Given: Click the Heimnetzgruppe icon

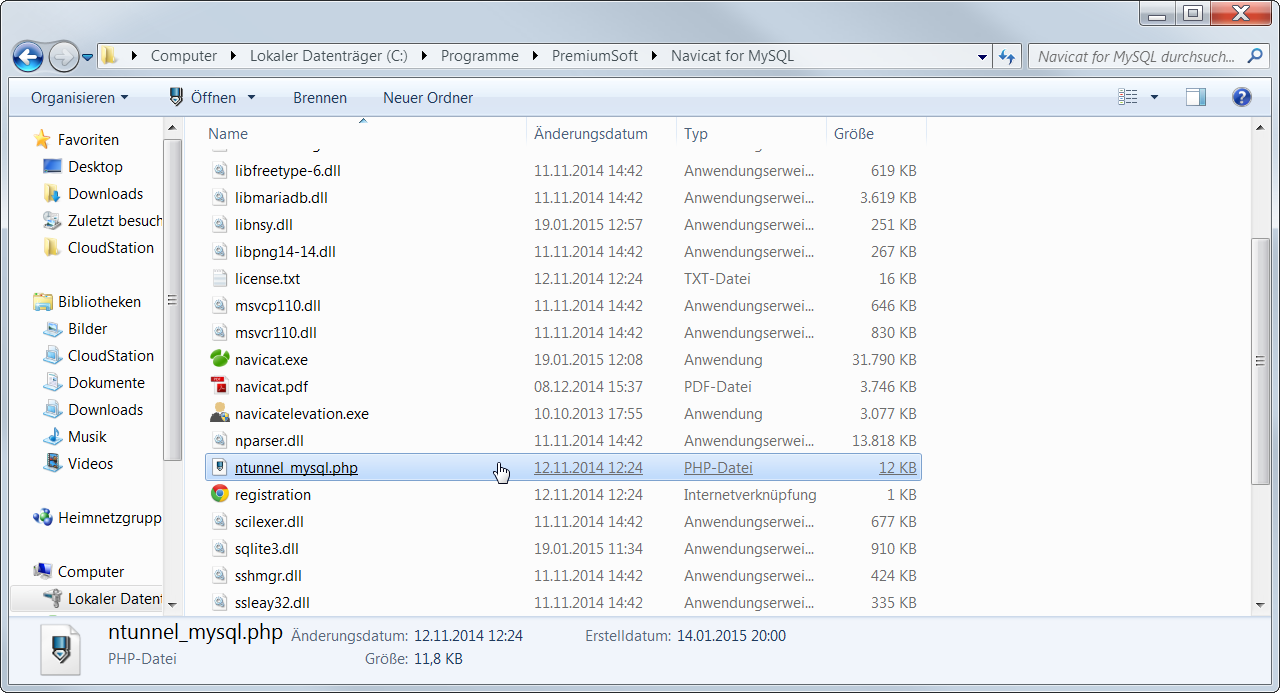Looking at the screenshot, I should pos(43,518).
